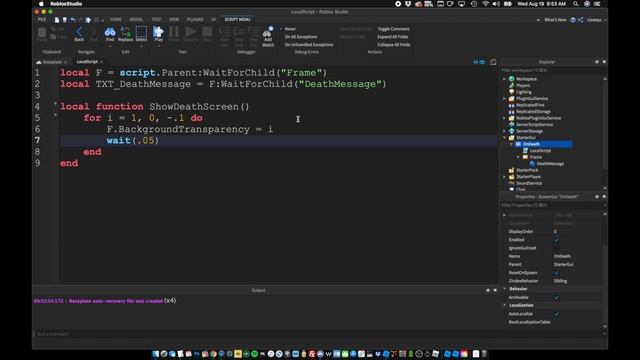Select On All Exceptions option

click(301, 37)
